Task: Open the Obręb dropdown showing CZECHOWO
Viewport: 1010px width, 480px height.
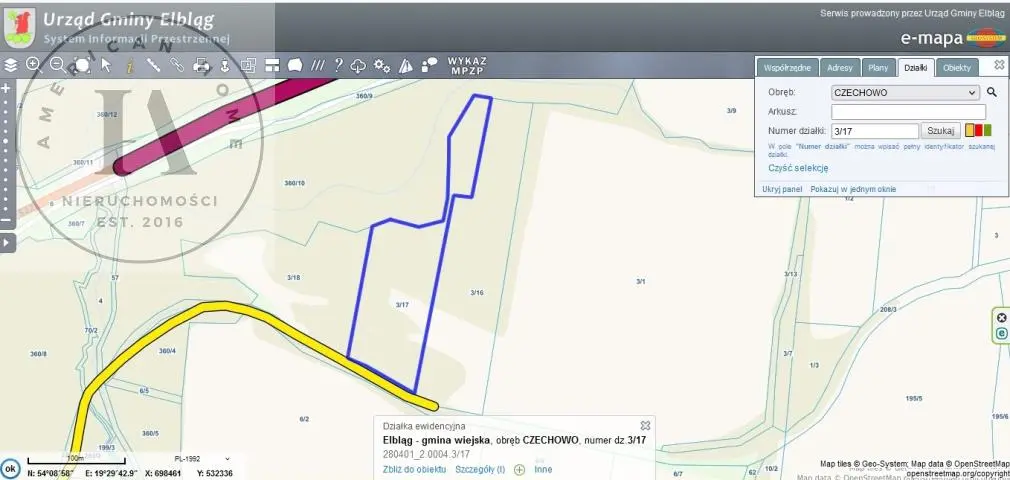Action: coord(904,92)
